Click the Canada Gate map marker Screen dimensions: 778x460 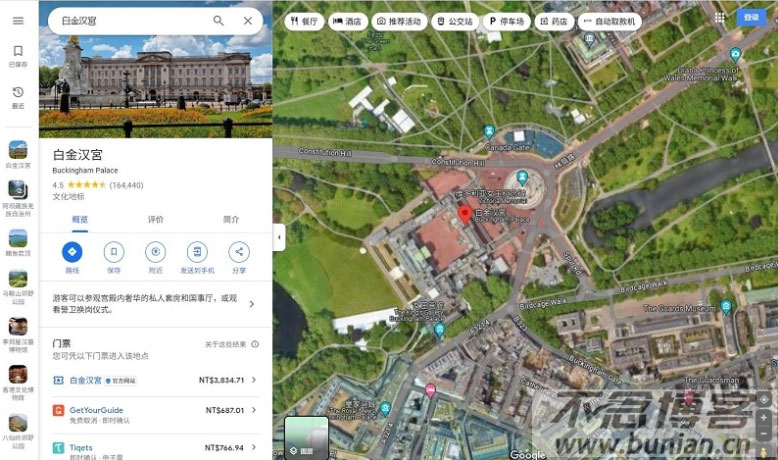(489, 132)
